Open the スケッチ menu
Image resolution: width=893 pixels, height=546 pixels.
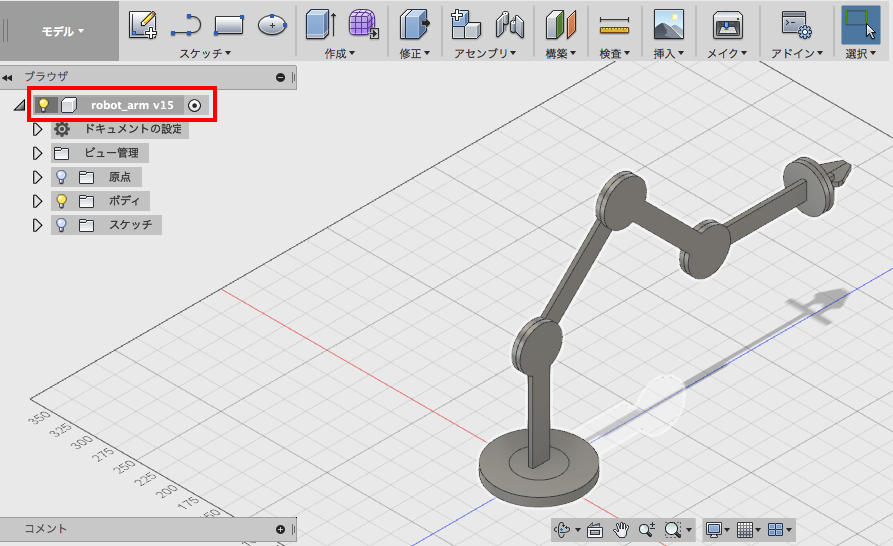tap(205, 54)
